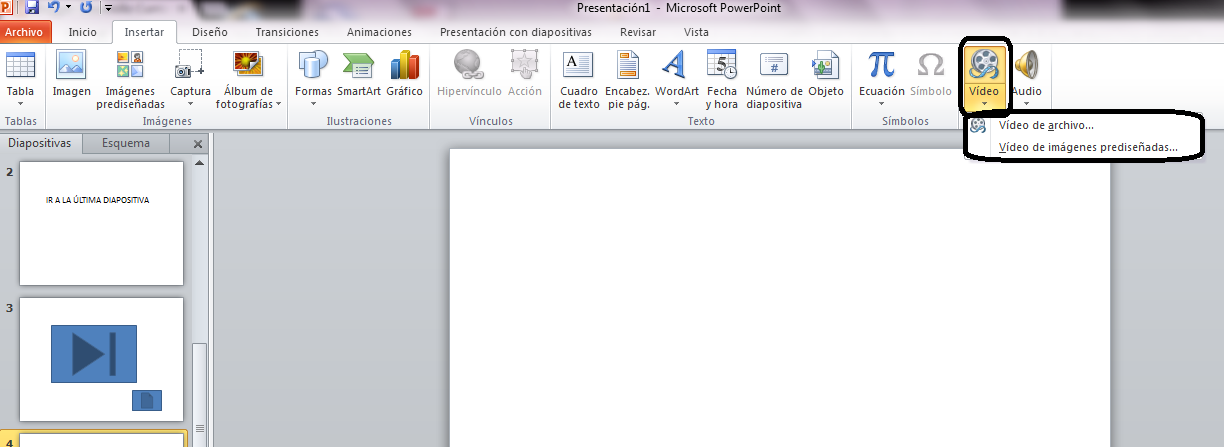Expand the Captura dropdown arrow
The height and width of the screenshot is (447, 1224).
(x=189, y=103)
